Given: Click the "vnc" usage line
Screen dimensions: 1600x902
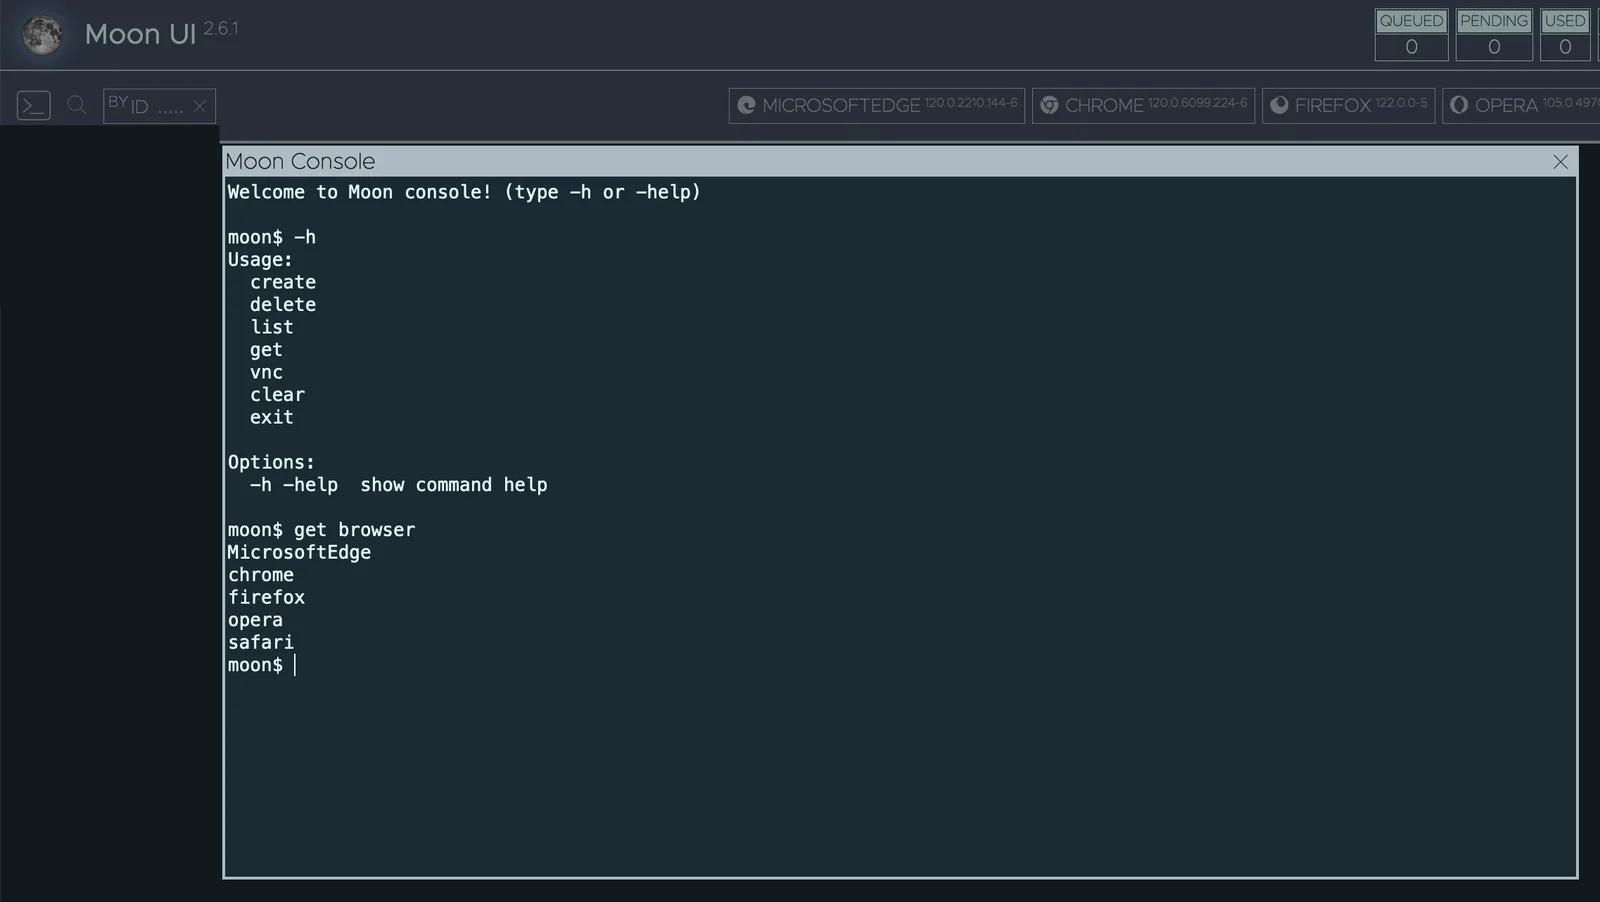Looking at the screenshot, I should coord(267,372).
